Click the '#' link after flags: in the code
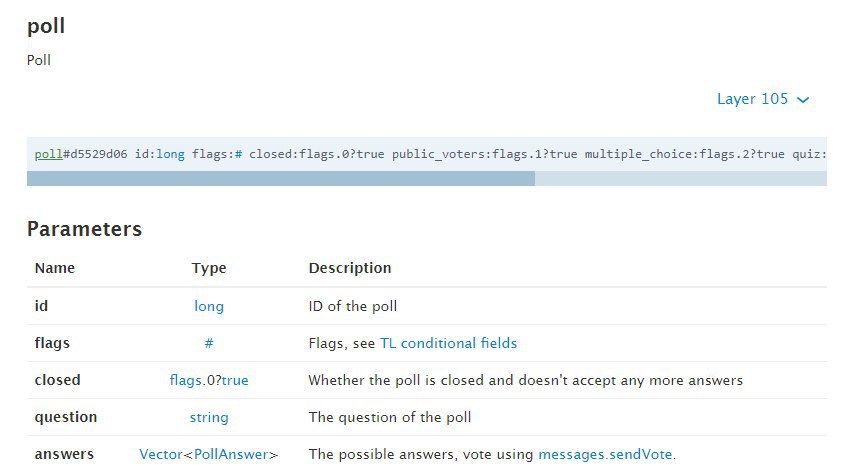 (238, 154)
